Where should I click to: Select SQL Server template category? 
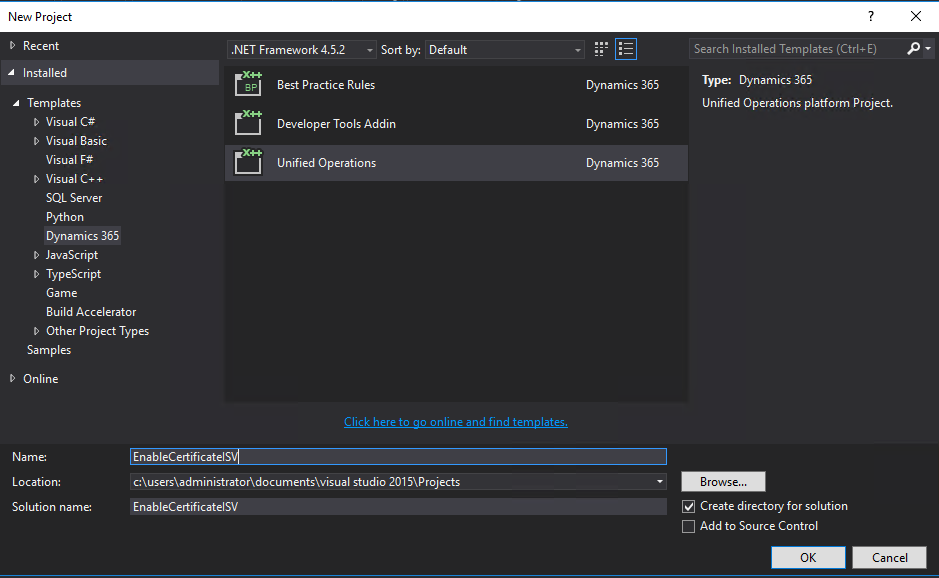(74, 198)
